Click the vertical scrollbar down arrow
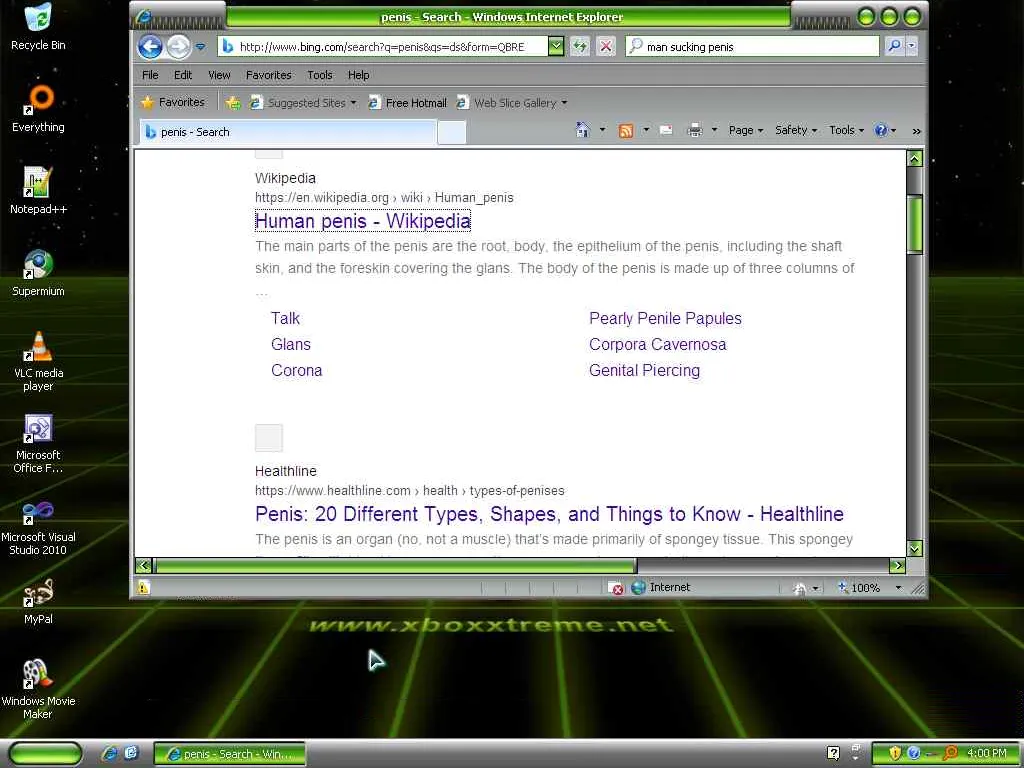 click(914, 549)
